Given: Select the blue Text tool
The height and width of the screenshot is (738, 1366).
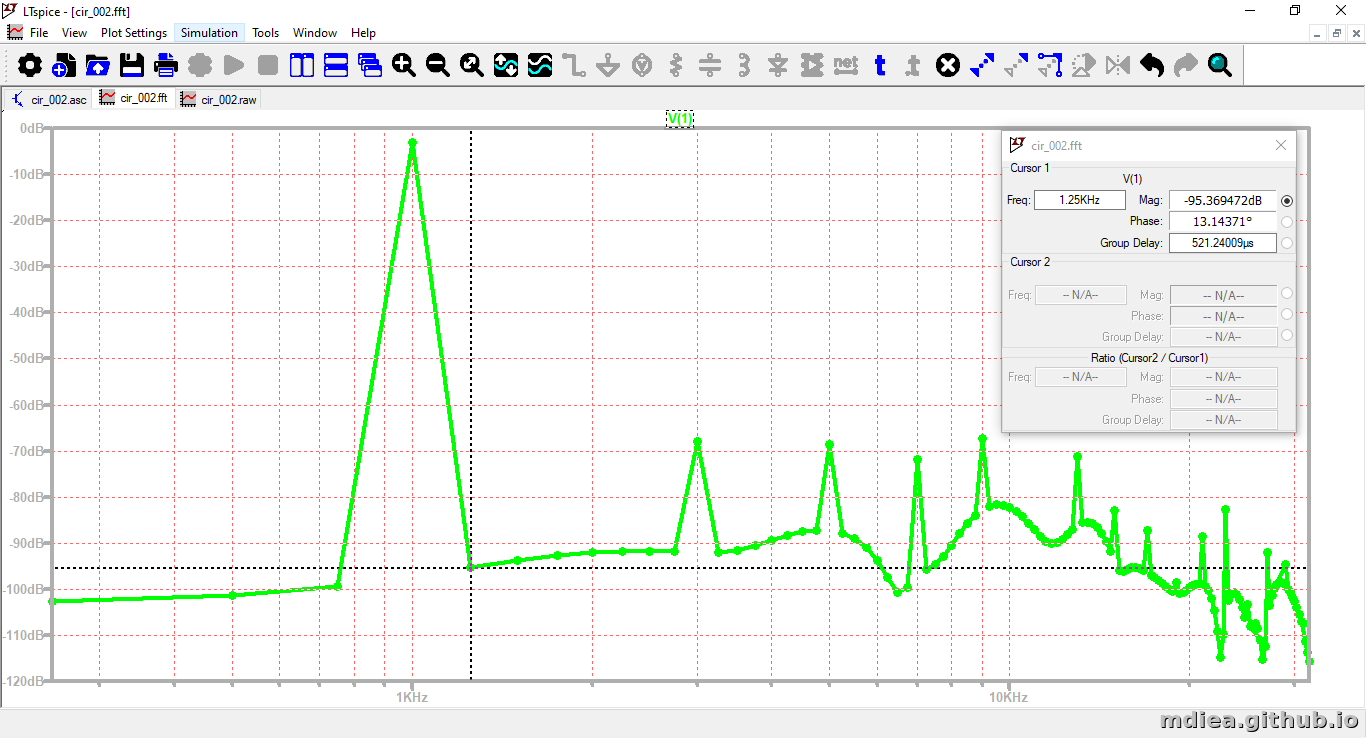Looking at the screenshot, I should pyautogui.click(x=880, y=66).
